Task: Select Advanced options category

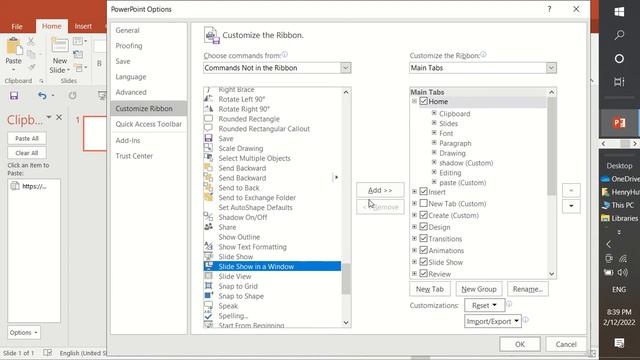Action: pyautogui.click(x=131, y=92)
